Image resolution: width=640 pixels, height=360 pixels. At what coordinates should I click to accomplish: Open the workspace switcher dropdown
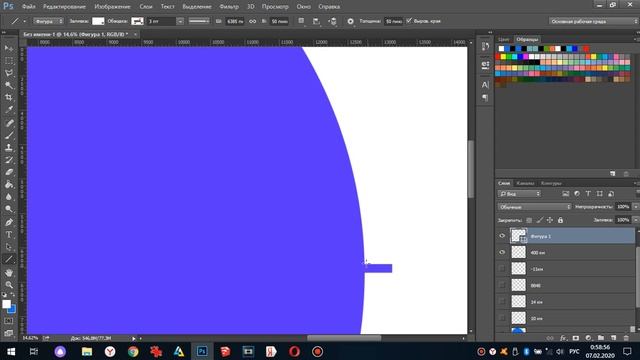click(593, 21)
